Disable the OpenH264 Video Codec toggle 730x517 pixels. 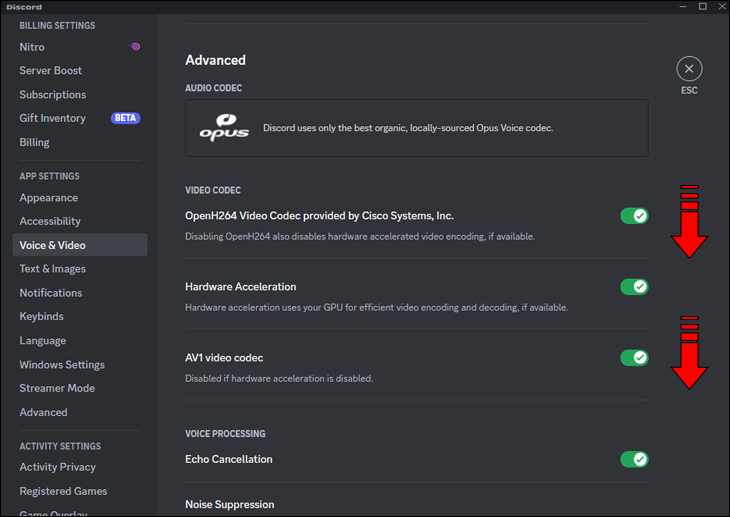(634, 216)
